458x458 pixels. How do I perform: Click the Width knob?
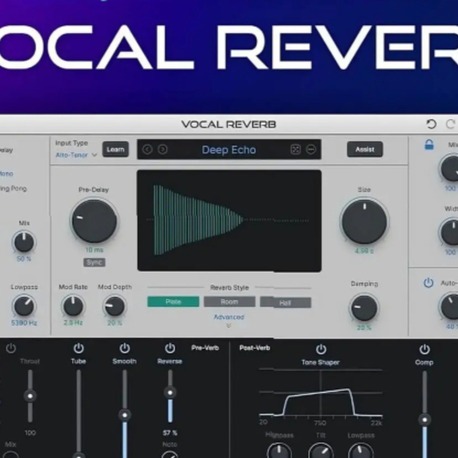point(450,232)
